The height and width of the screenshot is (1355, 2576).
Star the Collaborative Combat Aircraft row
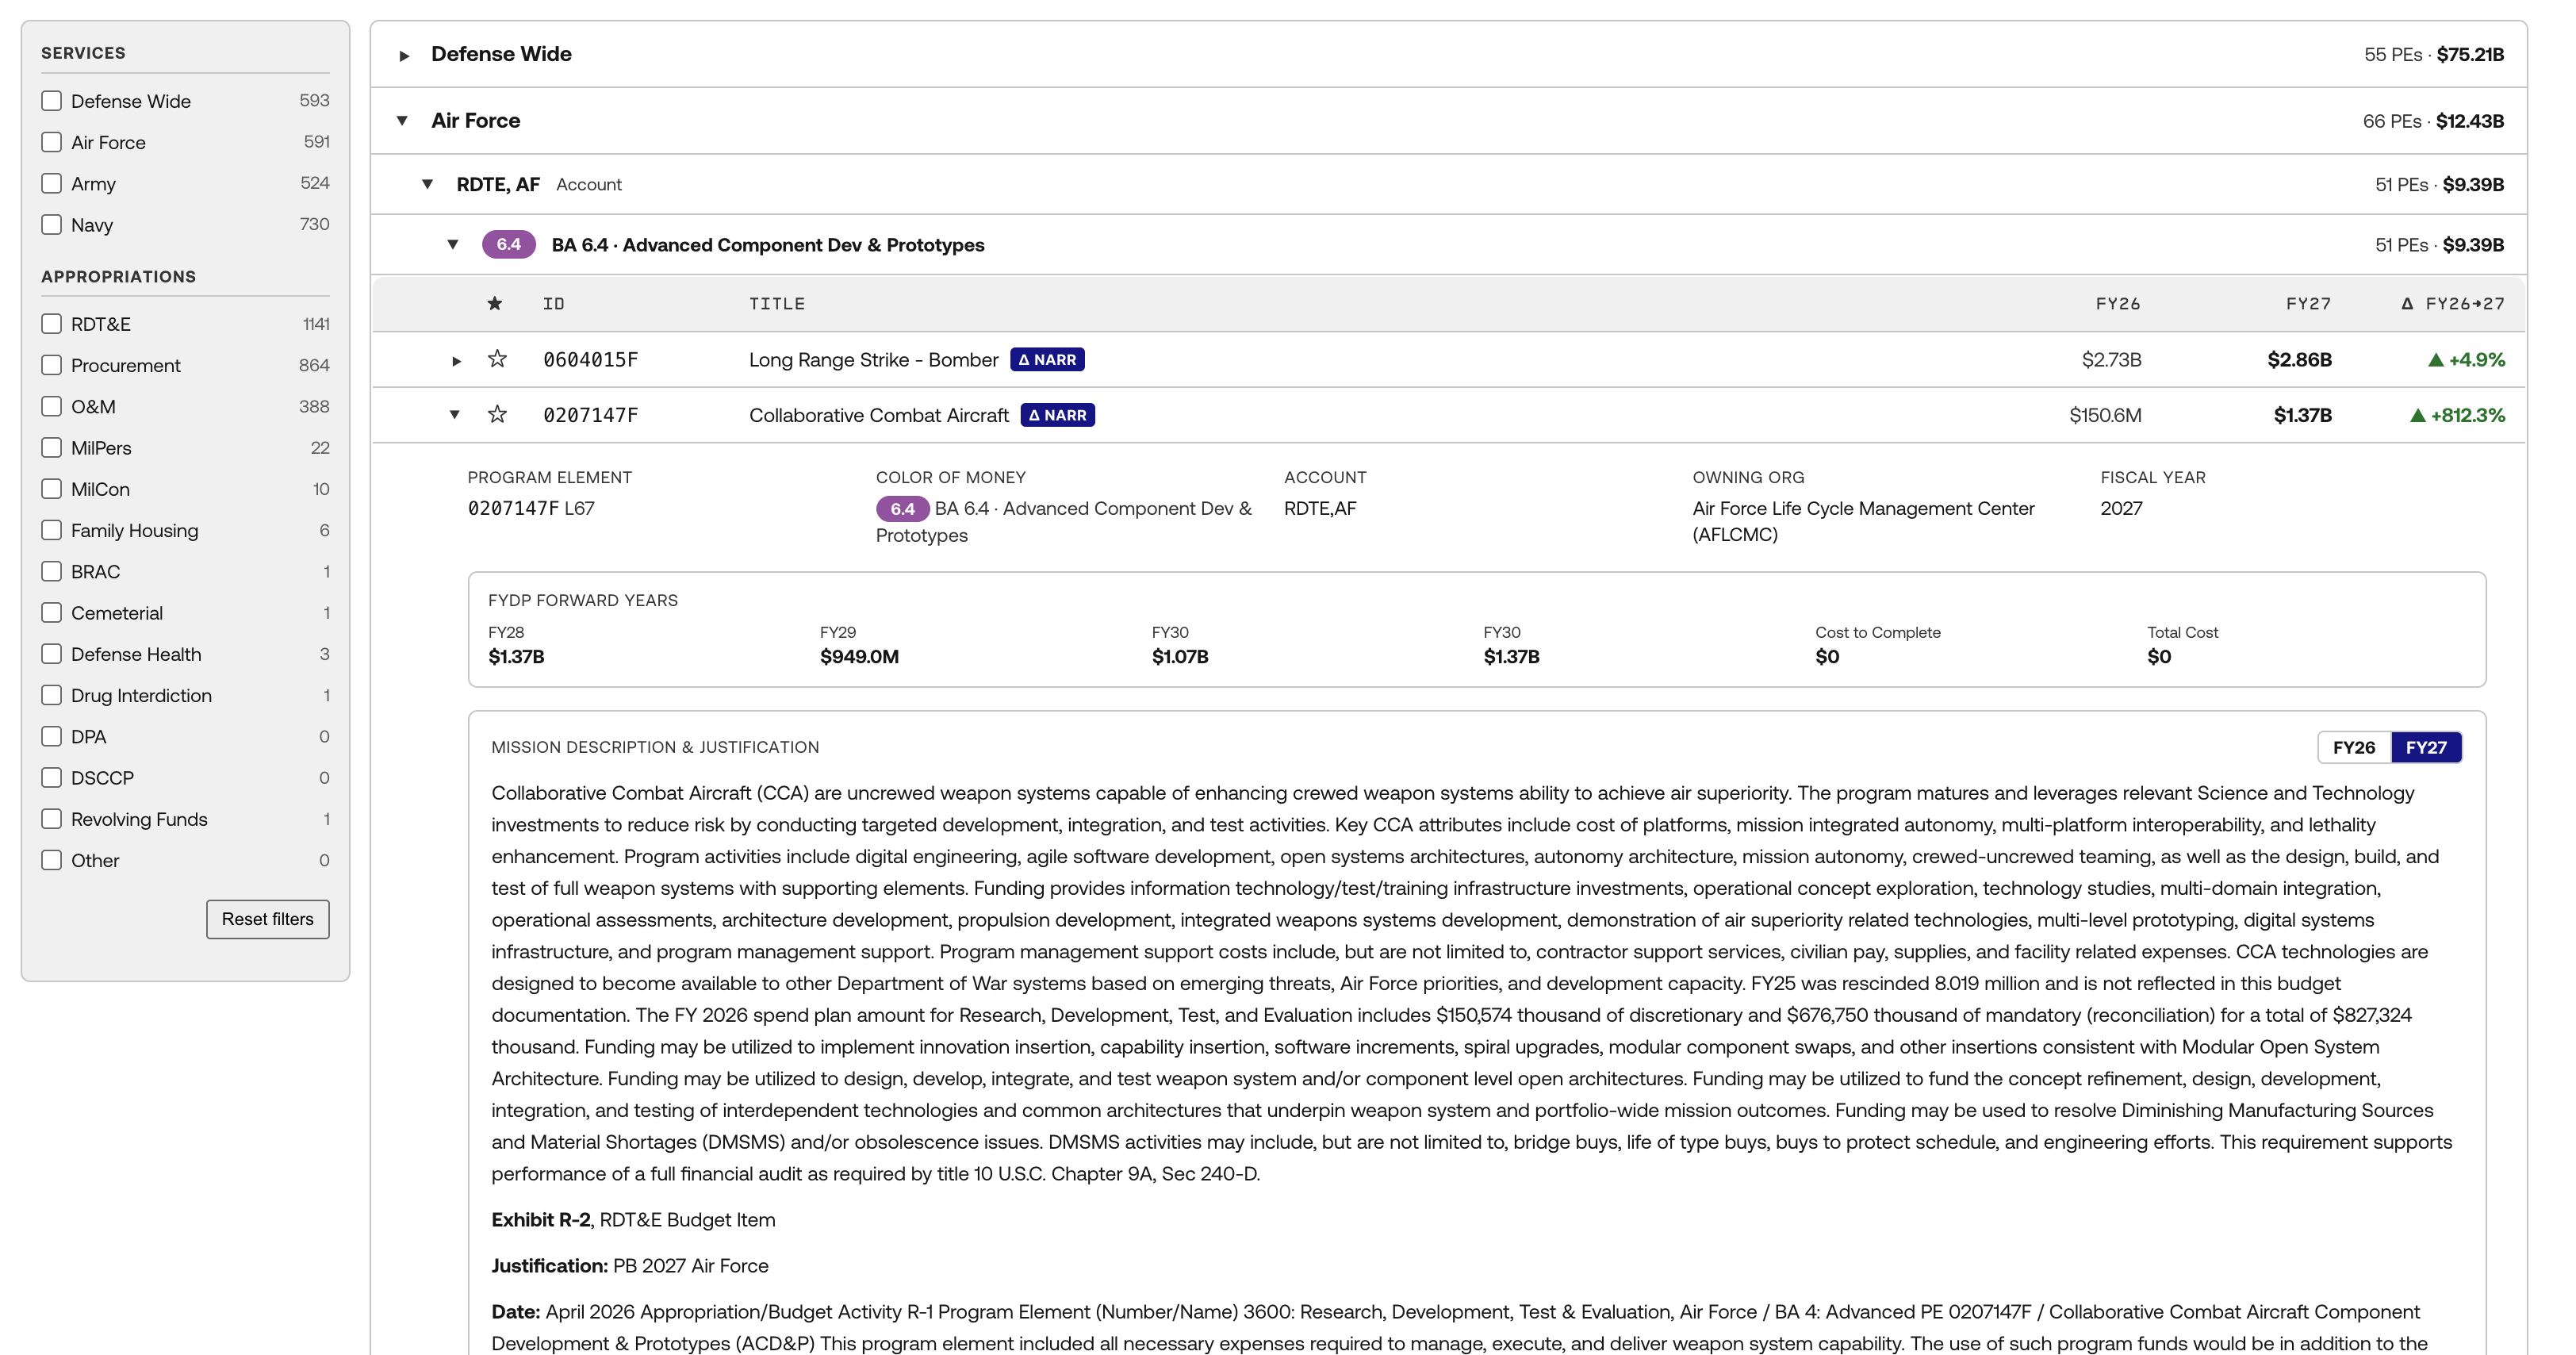[x=497, y=415]
